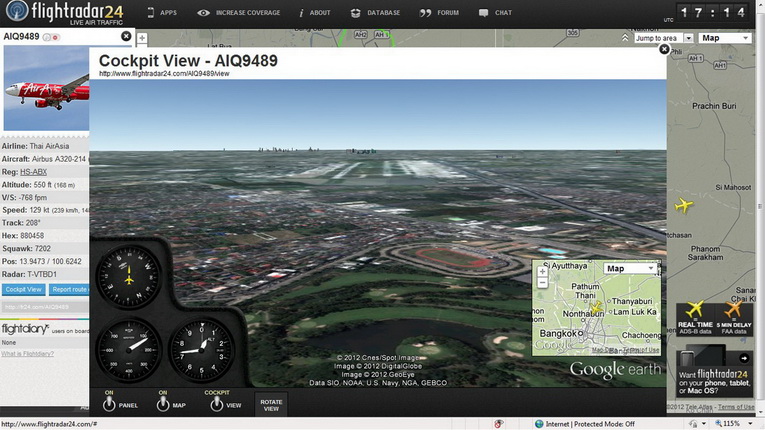The height and width of the screenshot is (430, 765).
Task: Click the airspeed indicator gauge
Action: (129, 349)
